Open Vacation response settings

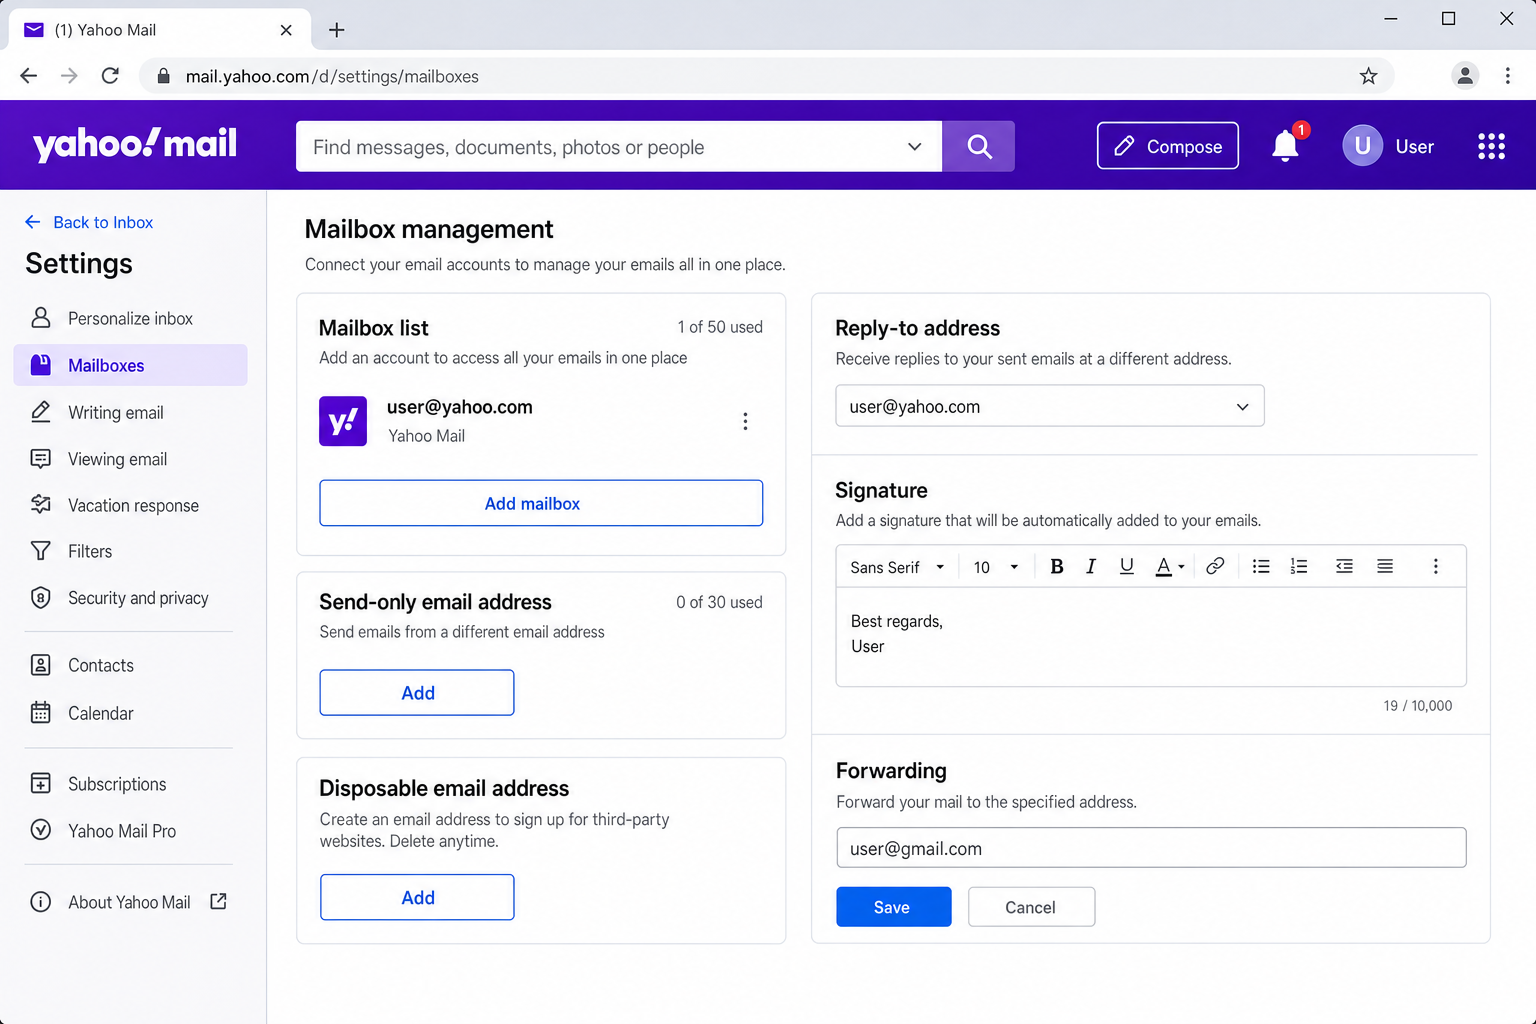point(131,505)
